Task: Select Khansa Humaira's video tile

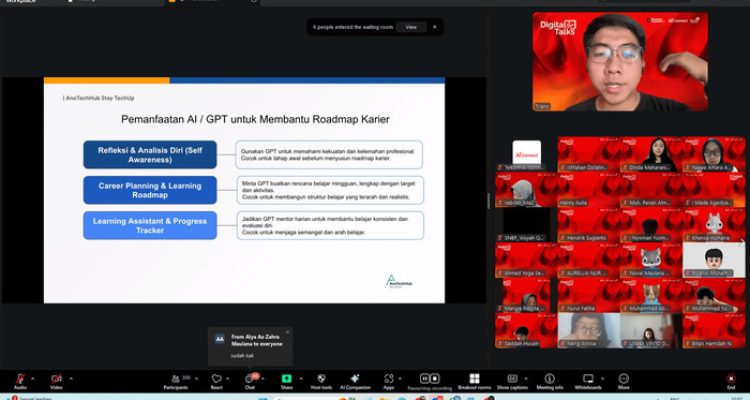Action: 714,225
